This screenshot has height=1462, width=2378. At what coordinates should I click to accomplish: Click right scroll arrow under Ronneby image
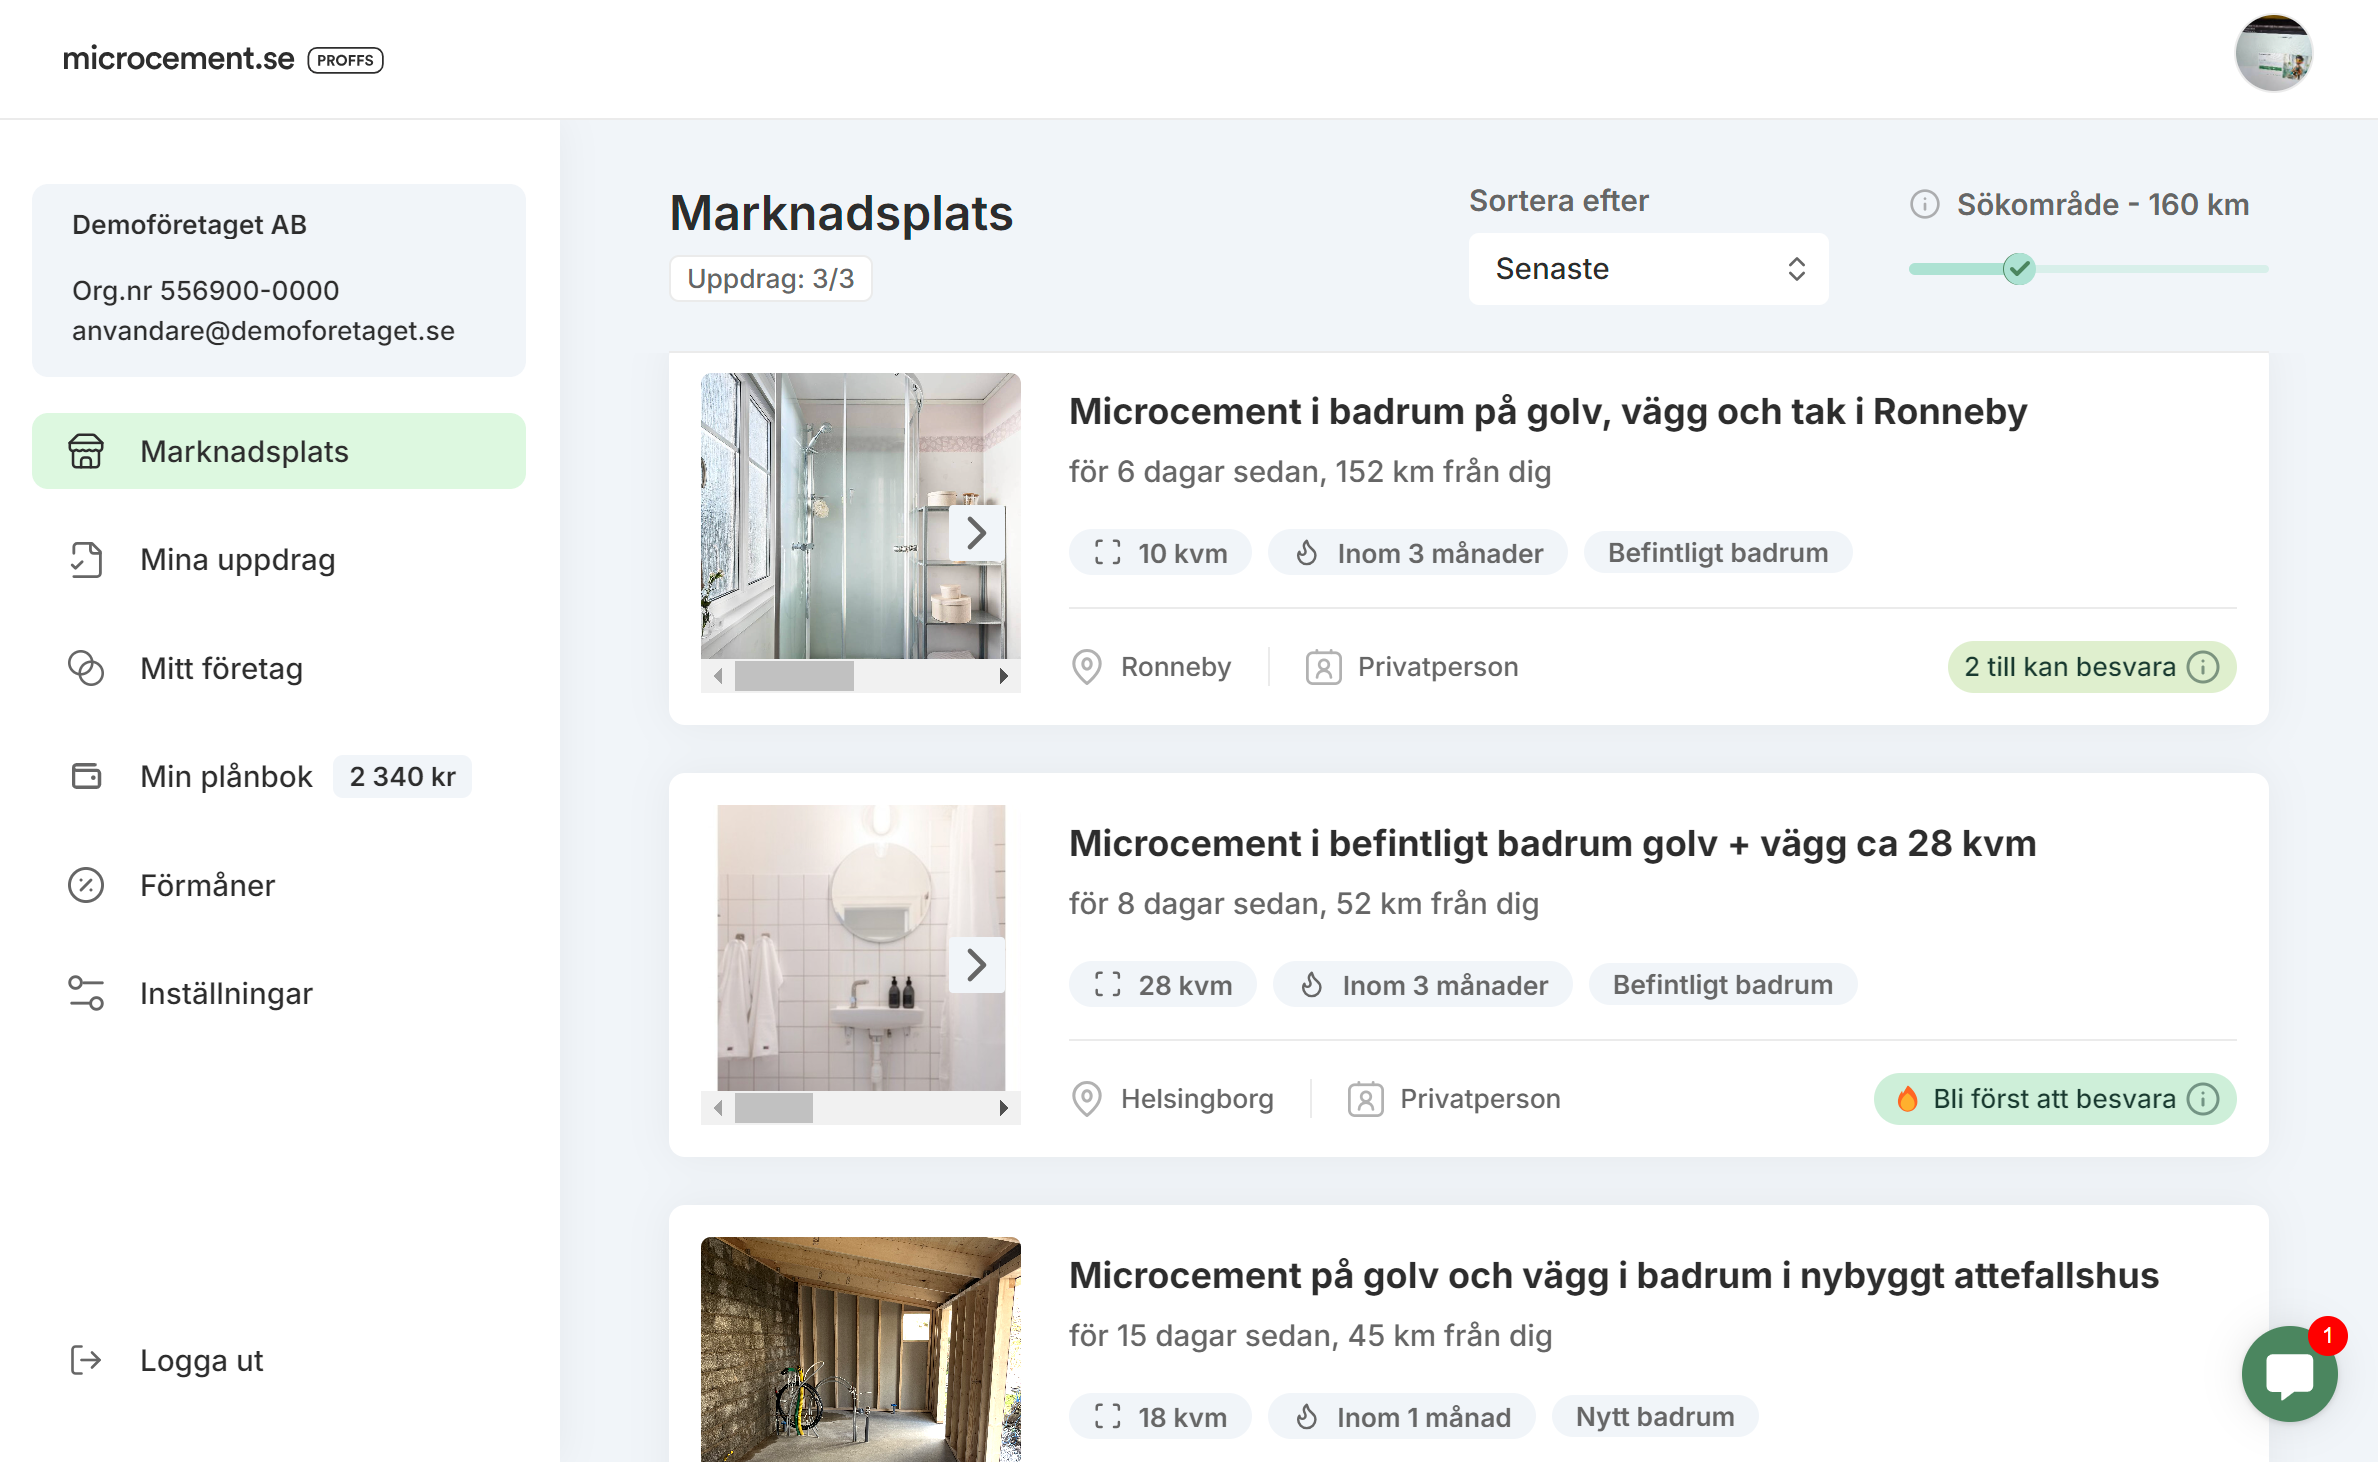point(1003,677)
